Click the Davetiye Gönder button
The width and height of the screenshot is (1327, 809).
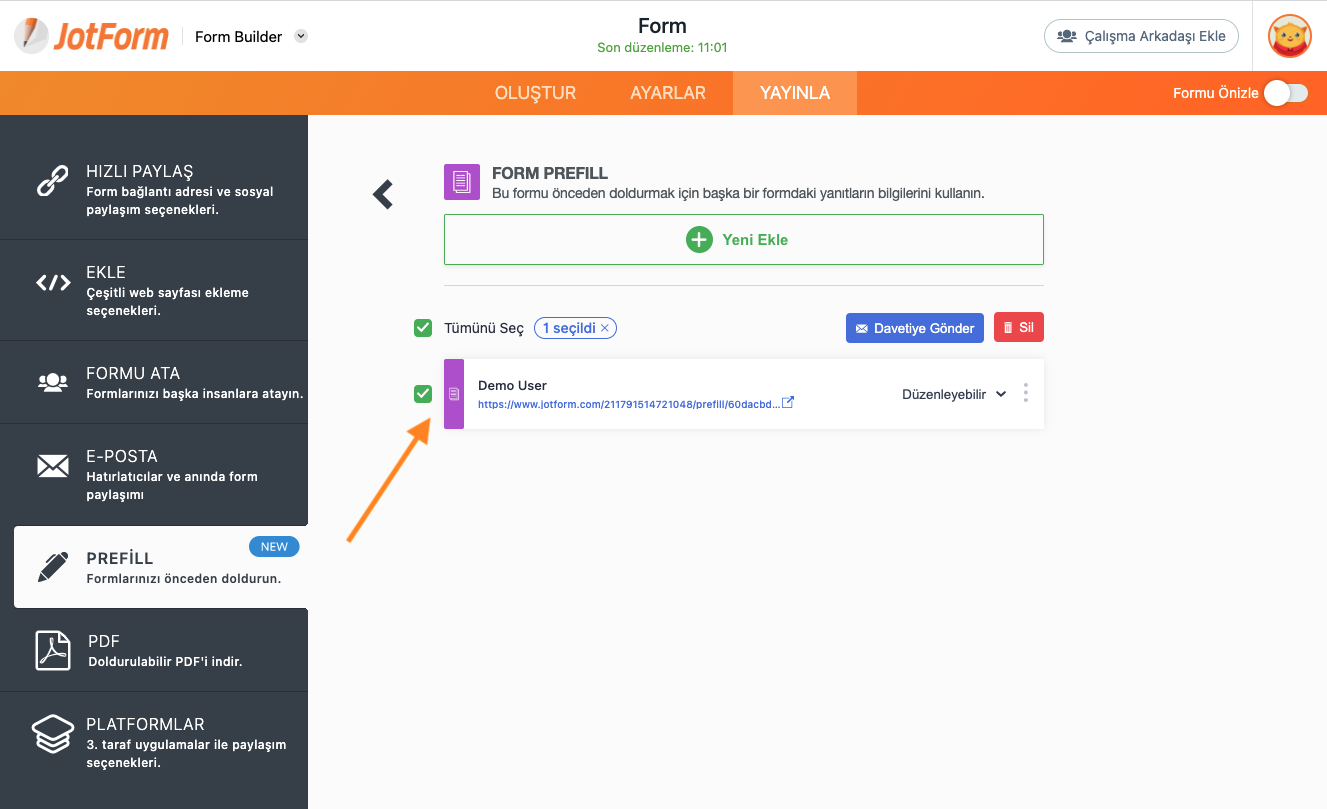click(914, 328)
